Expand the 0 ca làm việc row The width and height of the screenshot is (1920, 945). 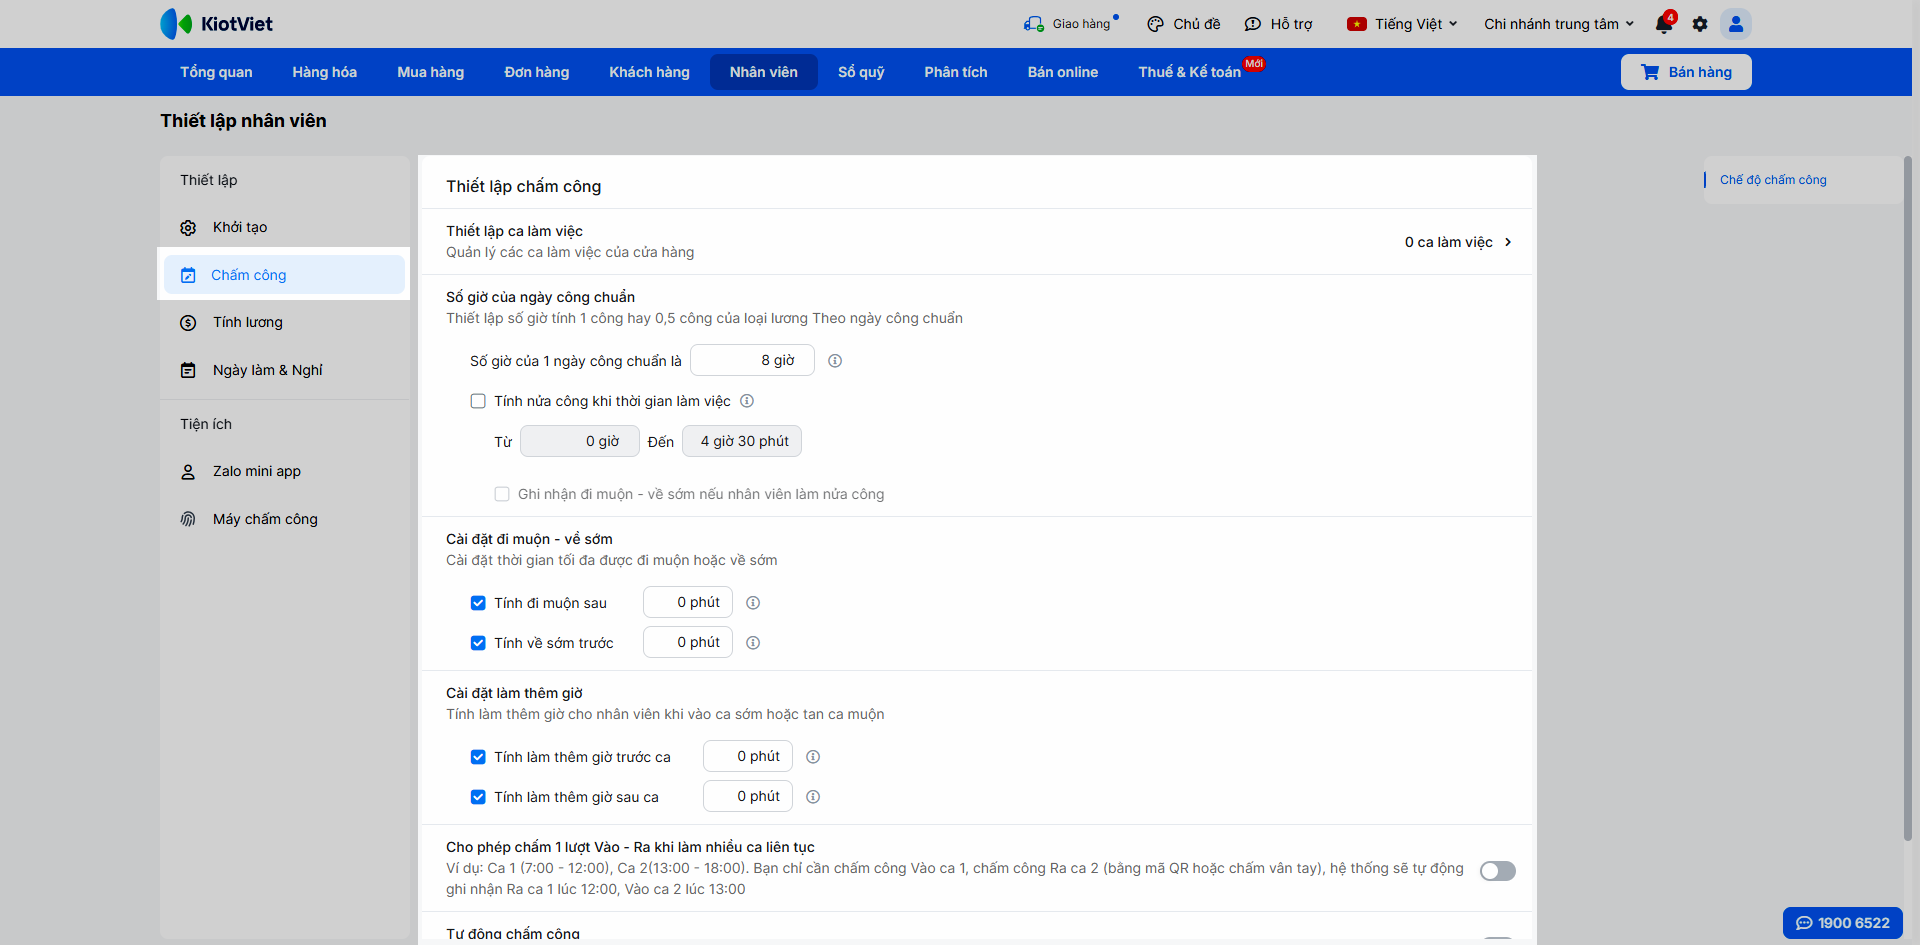pyautogui.click(x=1458, y=242)
